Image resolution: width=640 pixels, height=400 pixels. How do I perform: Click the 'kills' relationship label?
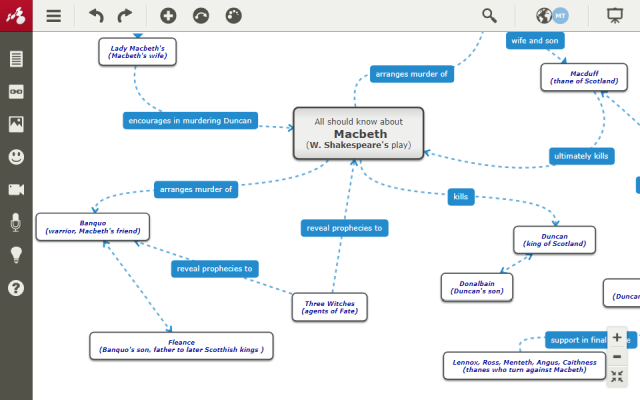click(x=461, y=197)
